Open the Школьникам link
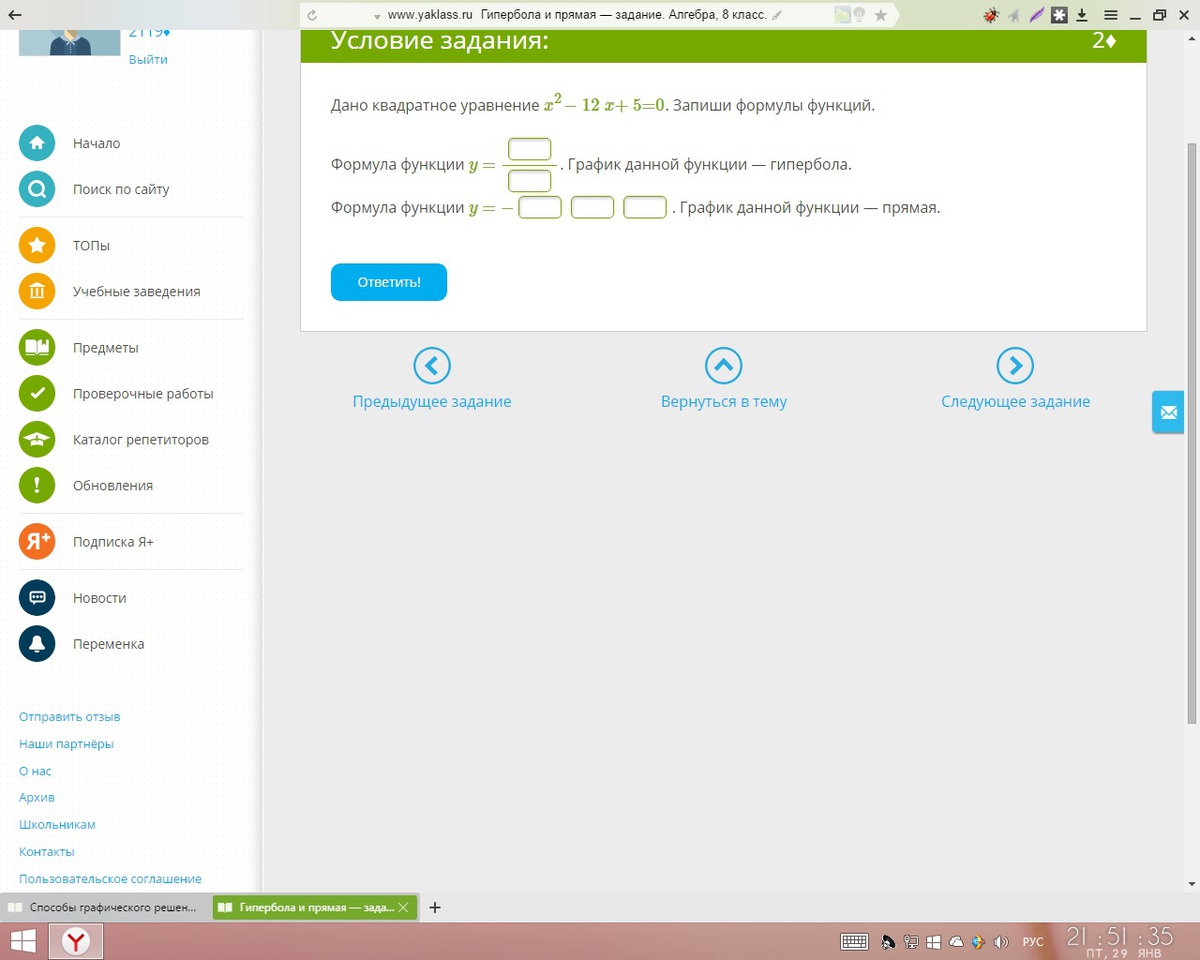Screen dimensions: 1200x960 click(57, 825)
